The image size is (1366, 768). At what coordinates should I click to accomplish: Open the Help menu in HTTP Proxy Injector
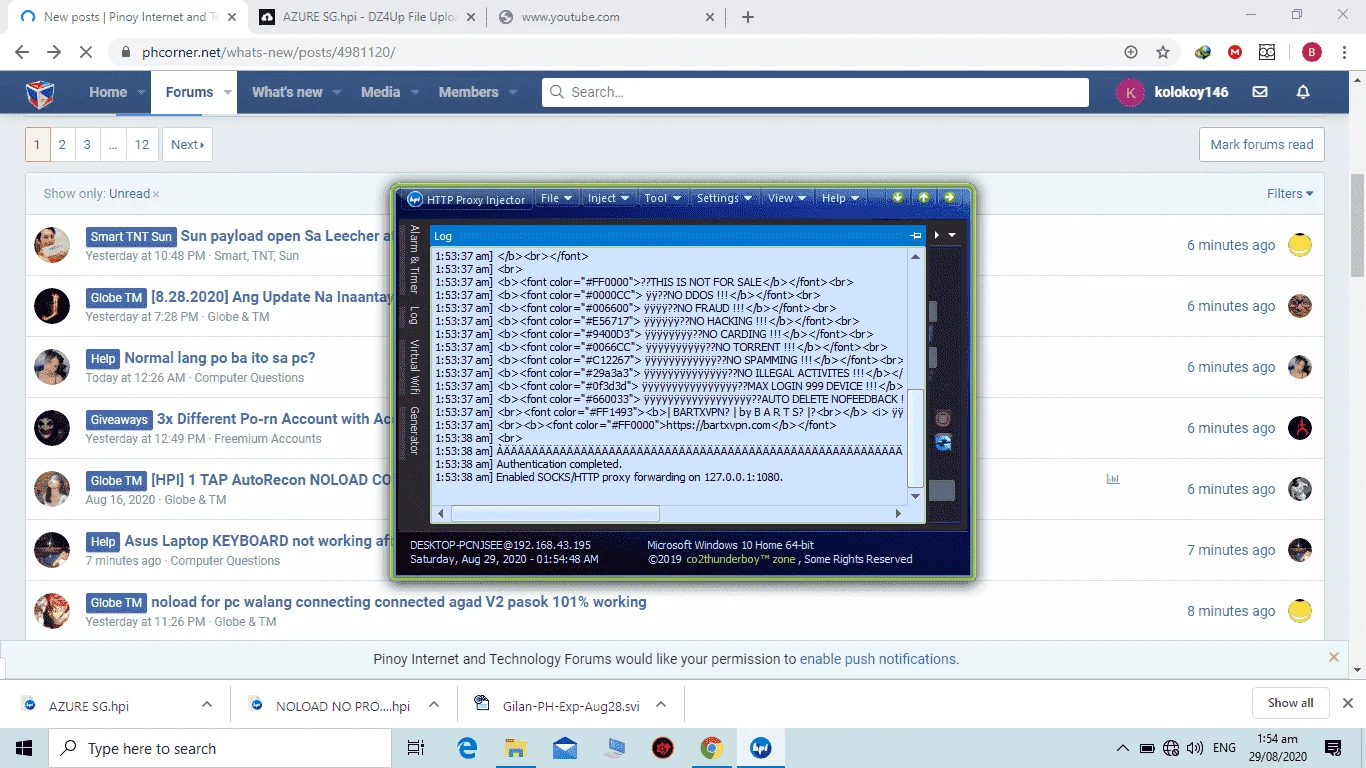pos(840,198)
